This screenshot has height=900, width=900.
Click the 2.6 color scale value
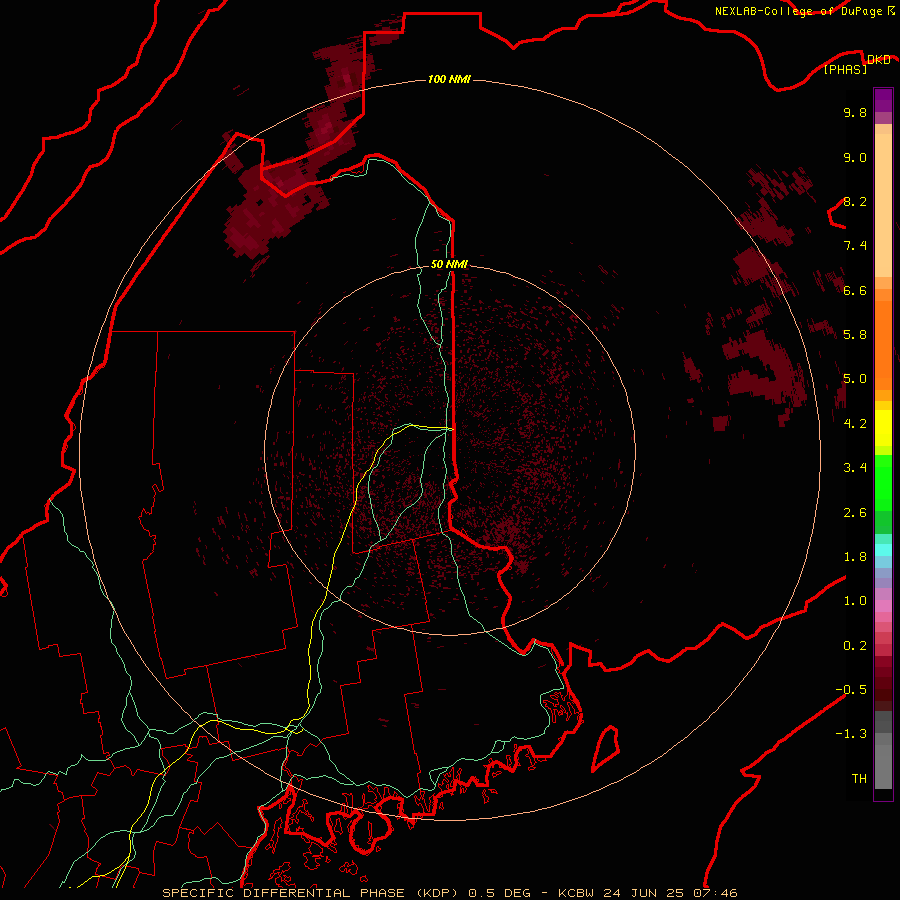855,513
